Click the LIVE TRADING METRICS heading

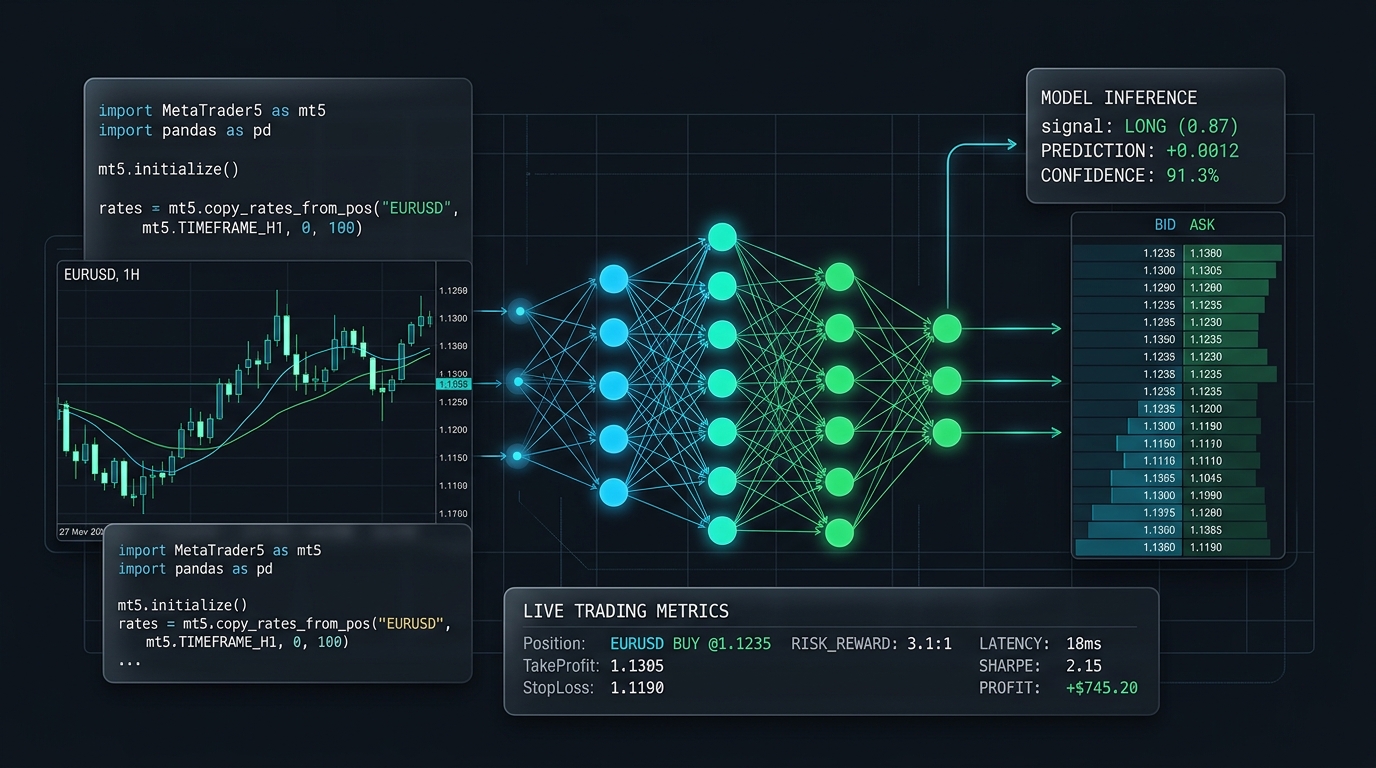pos(626,611)
